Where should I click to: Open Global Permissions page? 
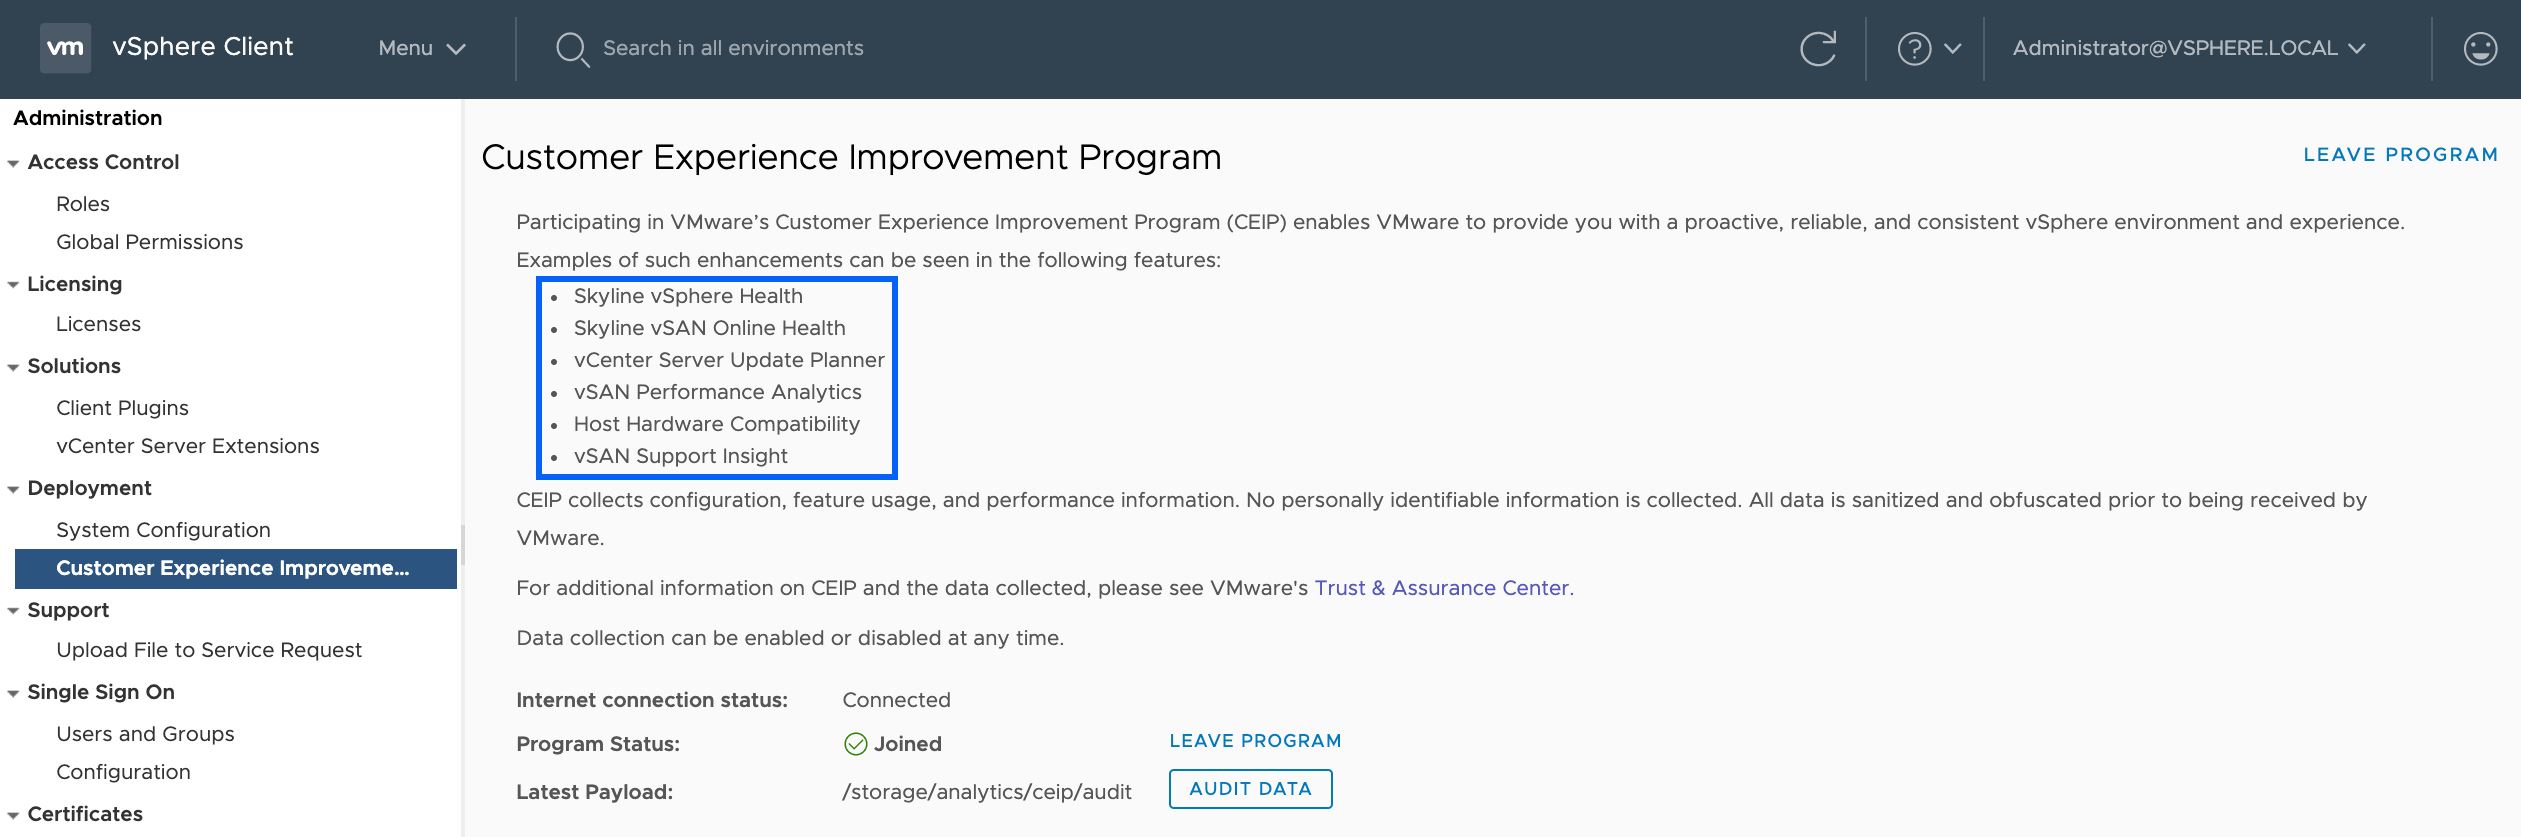(149, 242)
